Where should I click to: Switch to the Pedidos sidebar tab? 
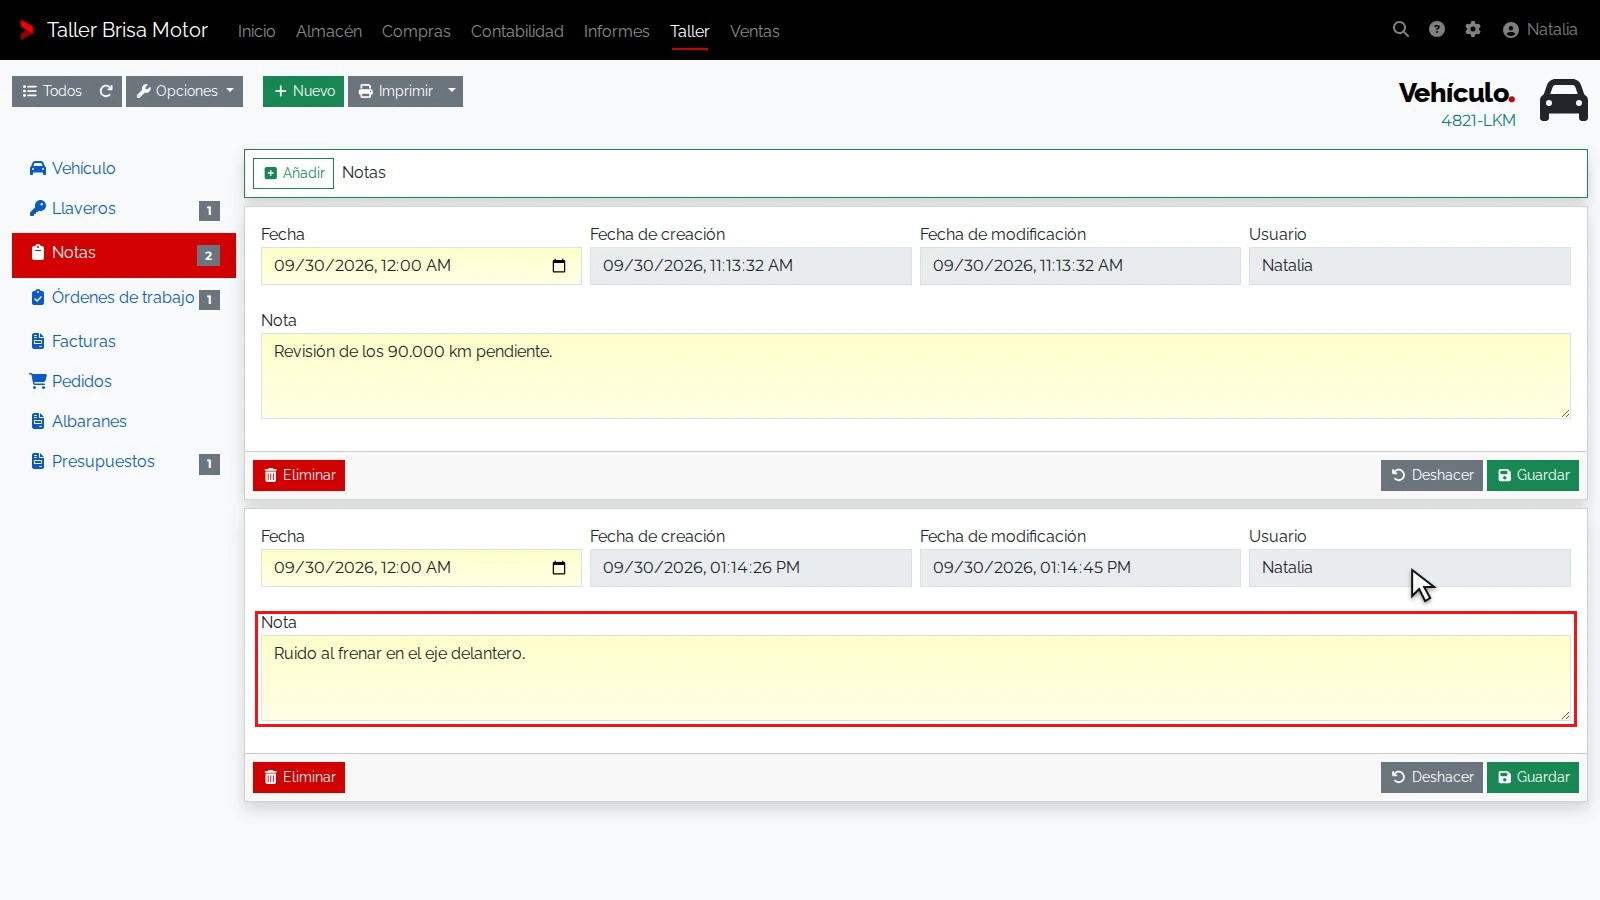124,381
